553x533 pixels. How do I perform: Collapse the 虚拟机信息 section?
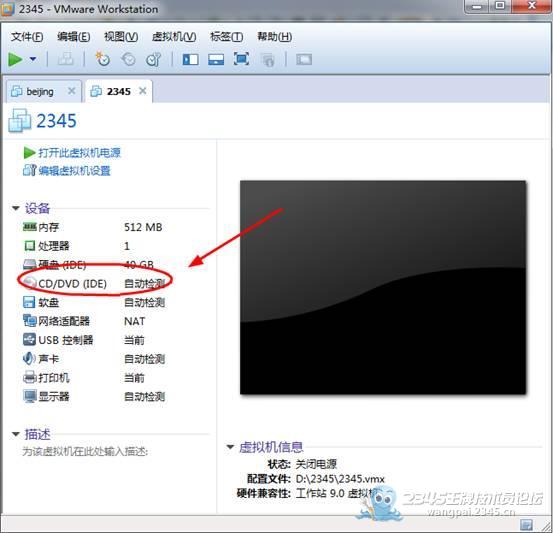(x=230, y=447)
